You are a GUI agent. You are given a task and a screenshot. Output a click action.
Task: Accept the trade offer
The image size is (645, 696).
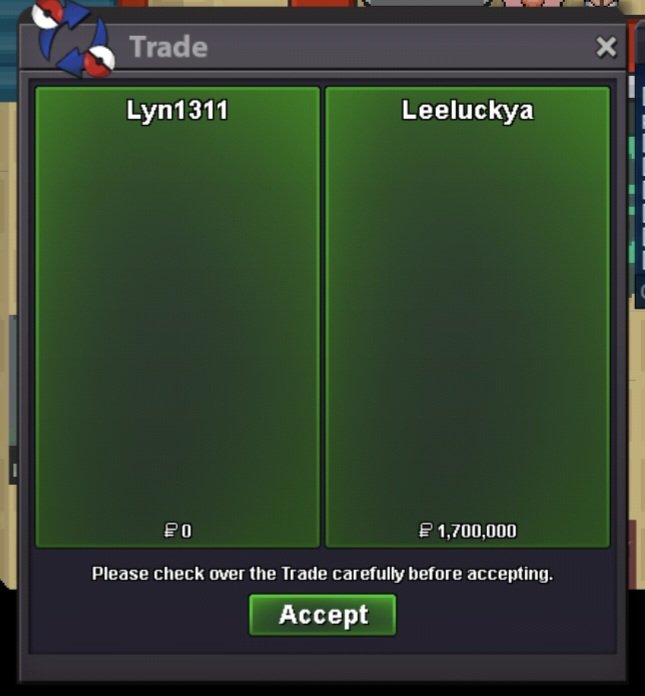pos(323,615)
